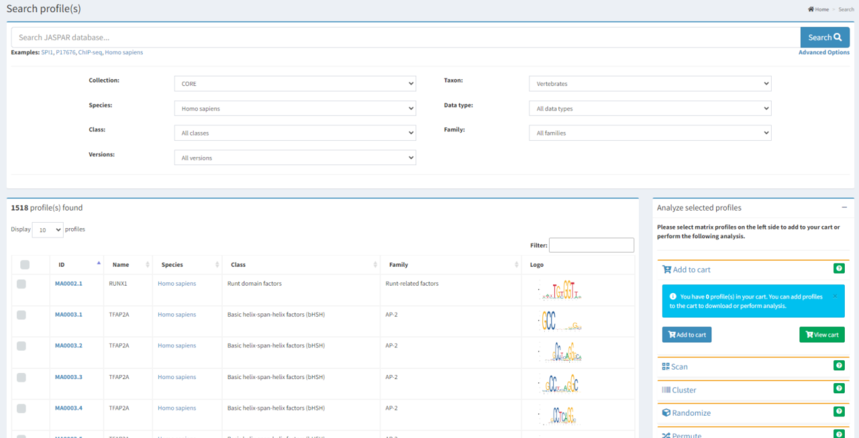
Task: Check the box for MA0002.1 row
Action: pos(21,284)
